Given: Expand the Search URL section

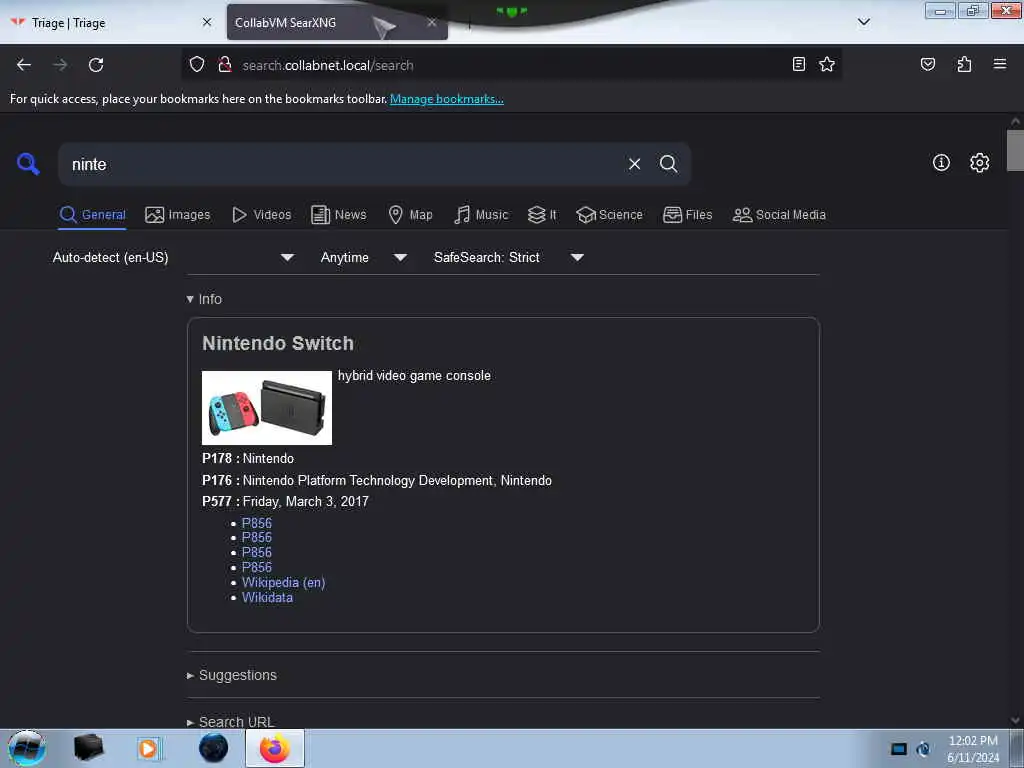Looking at the screenshot, I should pos(231,722).
